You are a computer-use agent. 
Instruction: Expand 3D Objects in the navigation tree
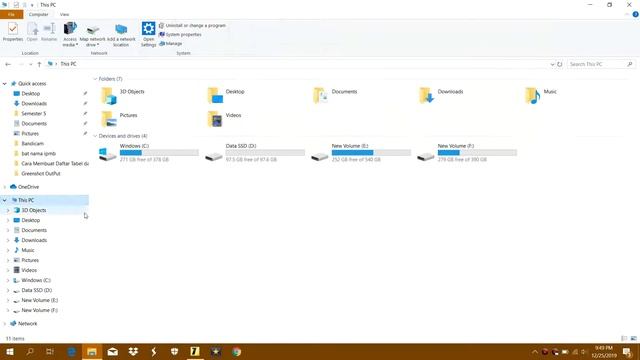pyautogui.click(x=8, y=211)
